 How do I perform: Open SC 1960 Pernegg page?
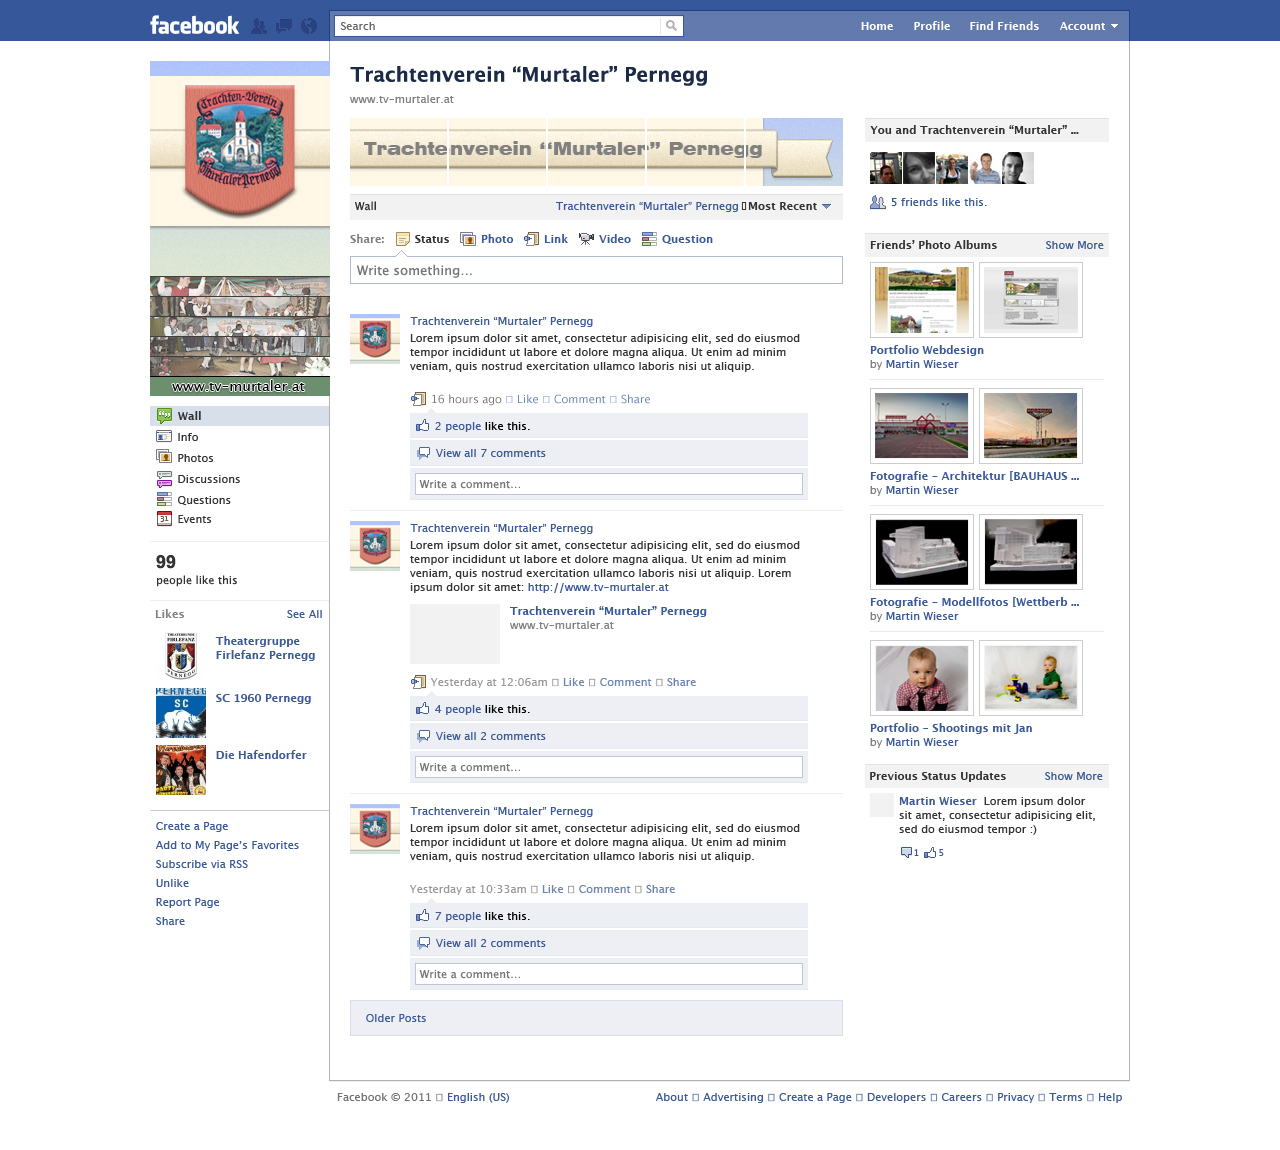click(x=263, y=698)
